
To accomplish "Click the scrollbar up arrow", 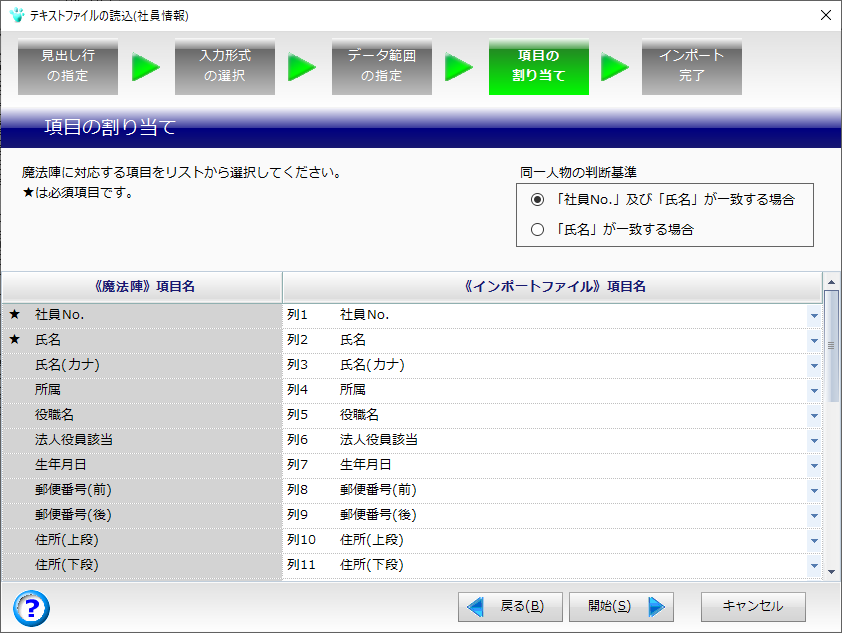I will point(831,281).
